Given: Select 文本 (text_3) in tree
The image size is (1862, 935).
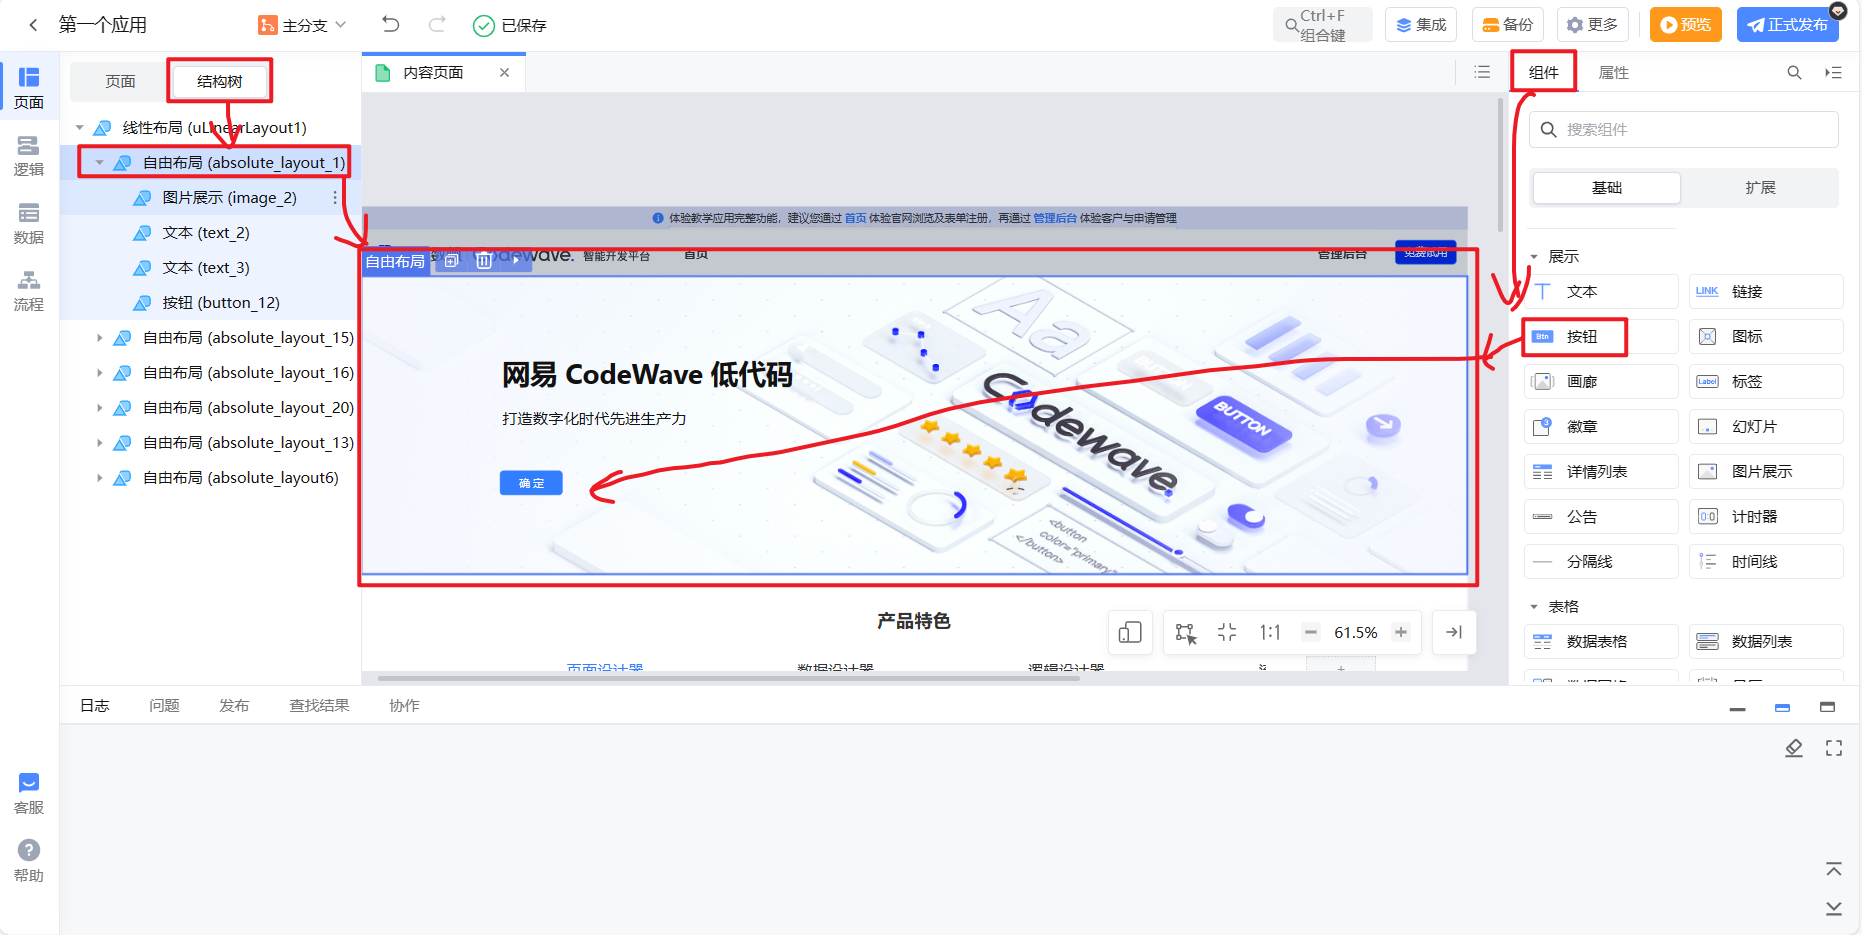Looking at the screenshot, I should tap(210, 268).
